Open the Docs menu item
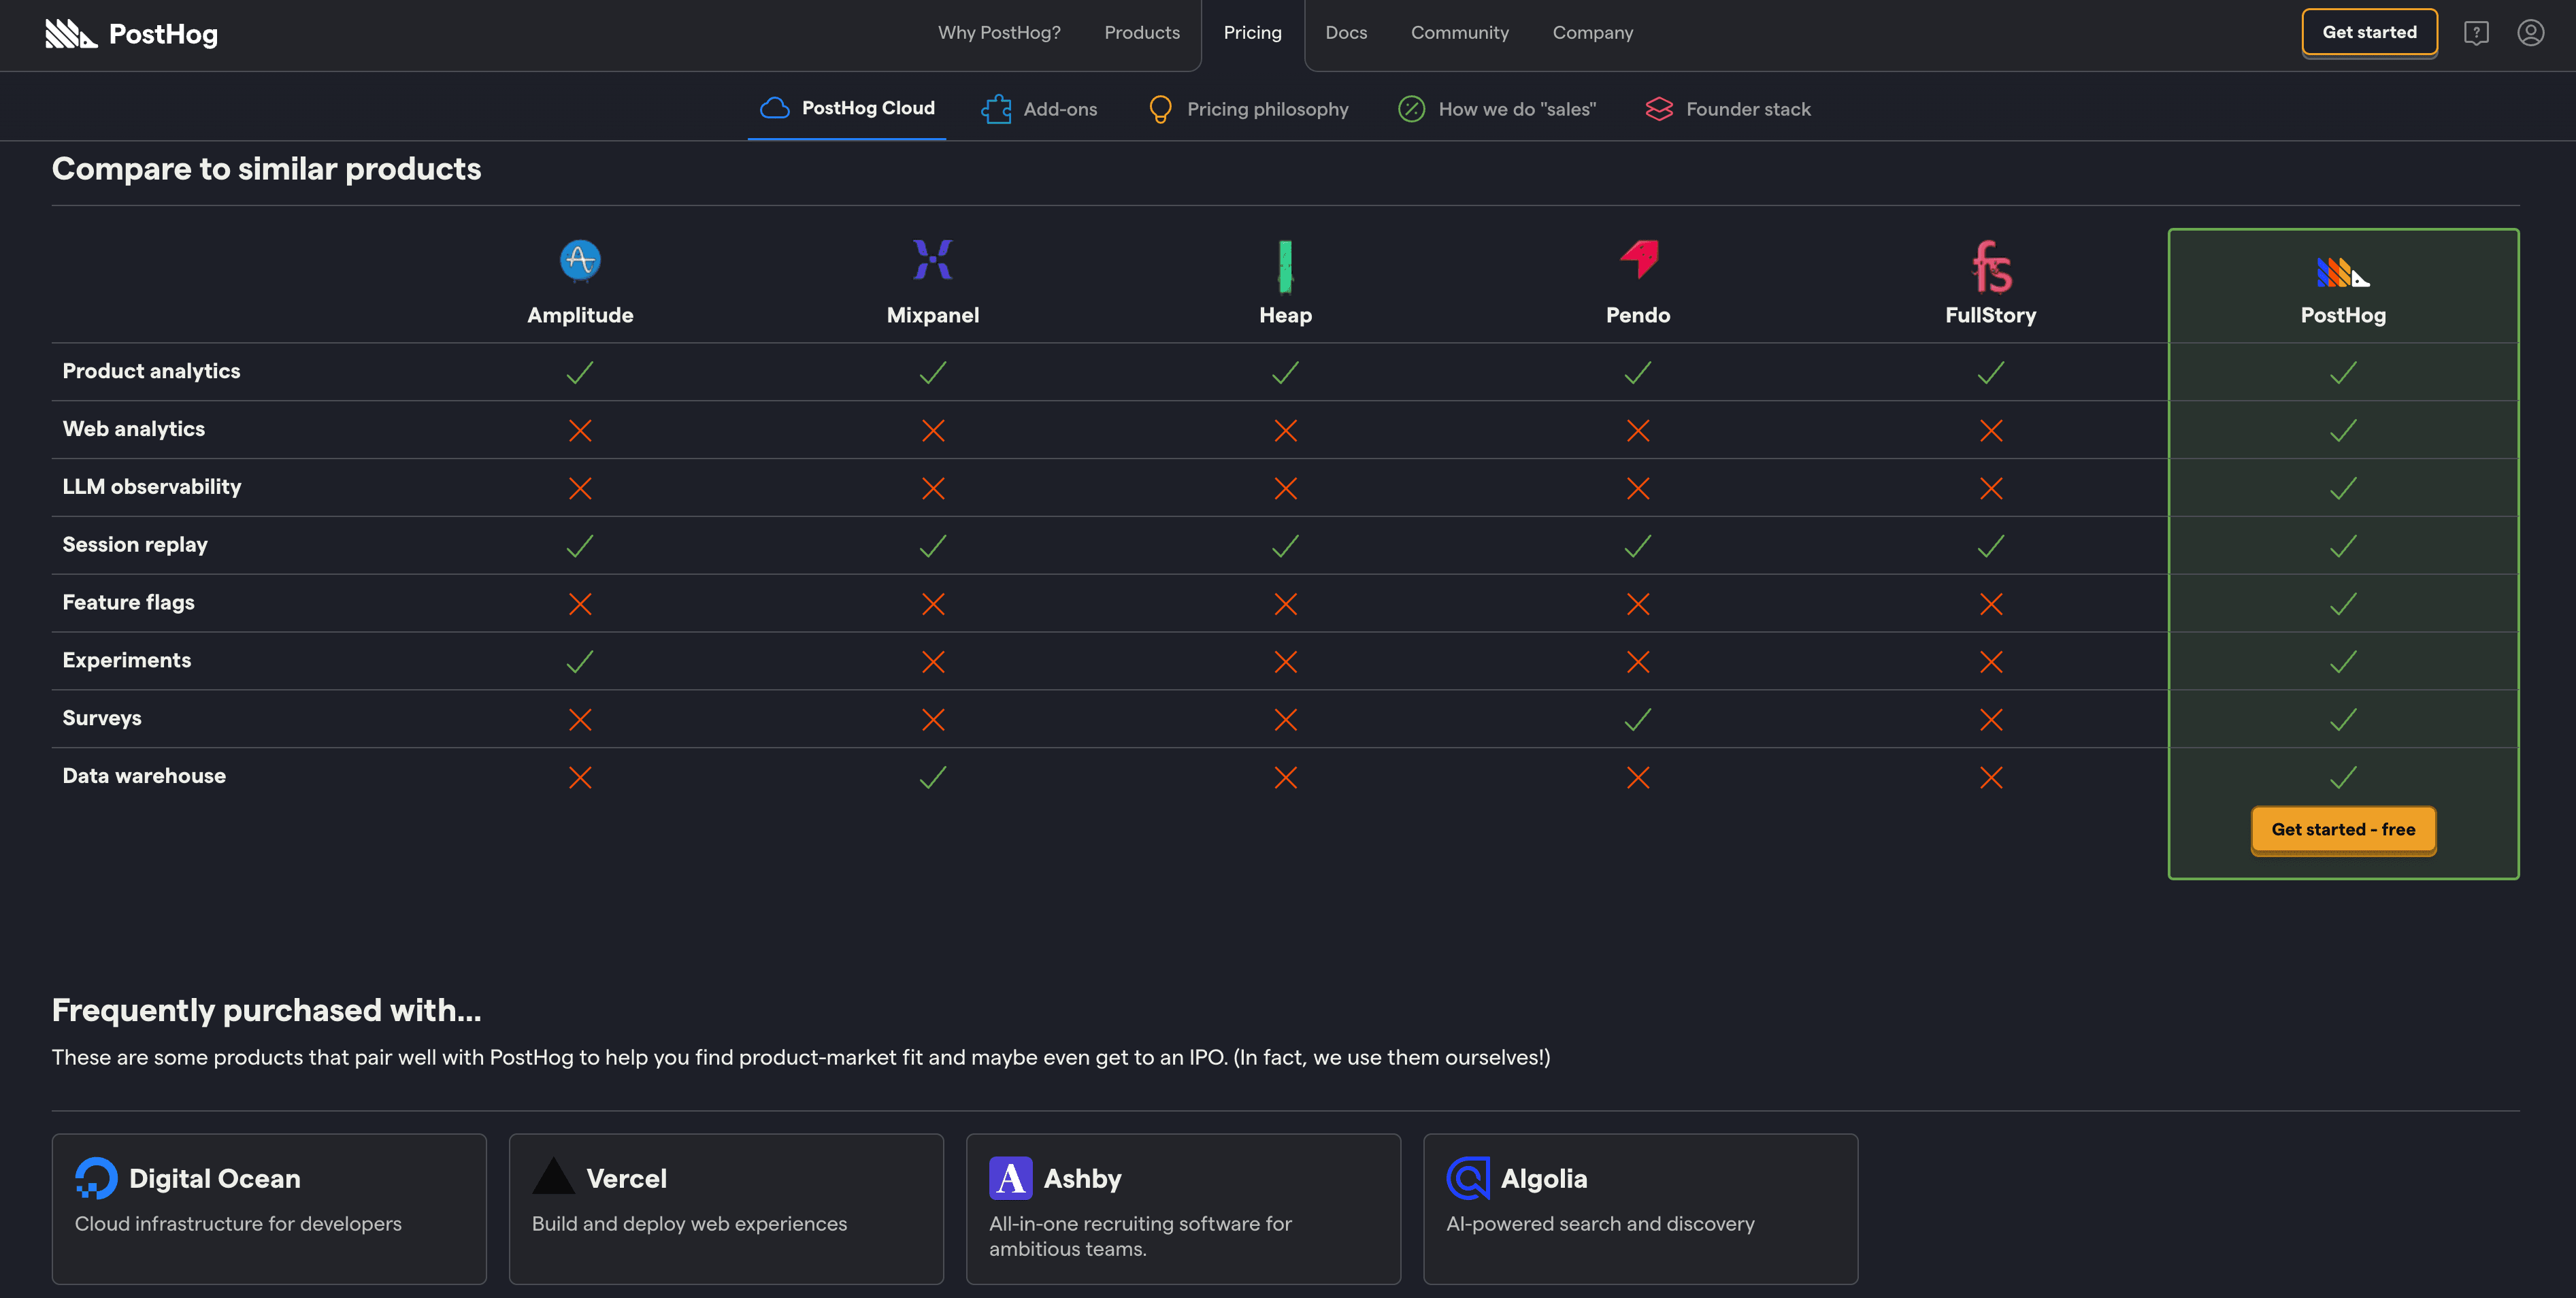 [1346, 32]
